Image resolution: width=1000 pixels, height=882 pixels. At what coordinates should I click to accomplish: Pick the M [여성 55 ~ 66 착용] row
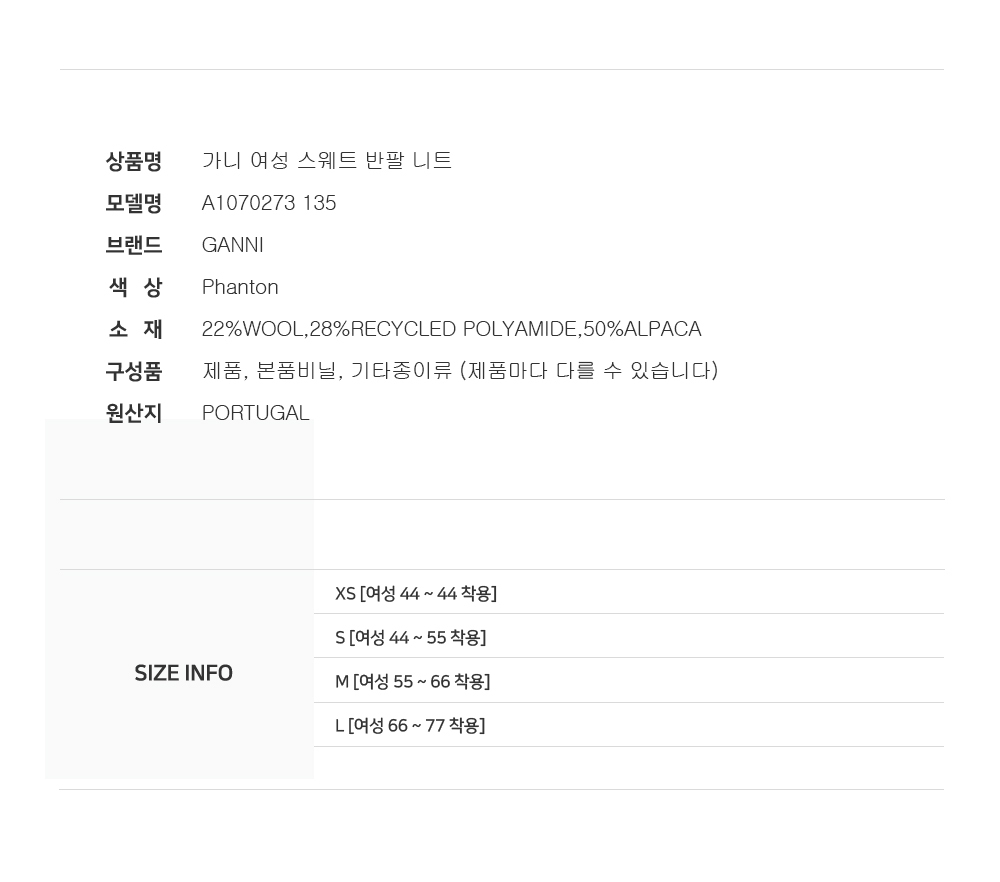pyautogui.click(x=413, y=681)
